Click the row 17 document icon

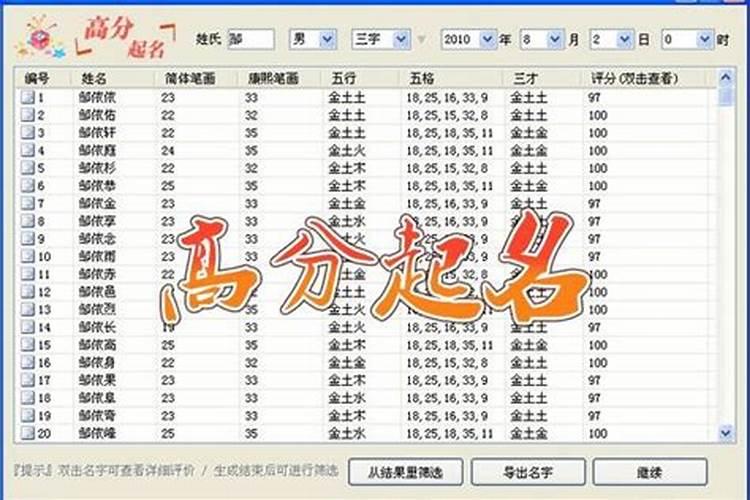click(x=28, y=380)
